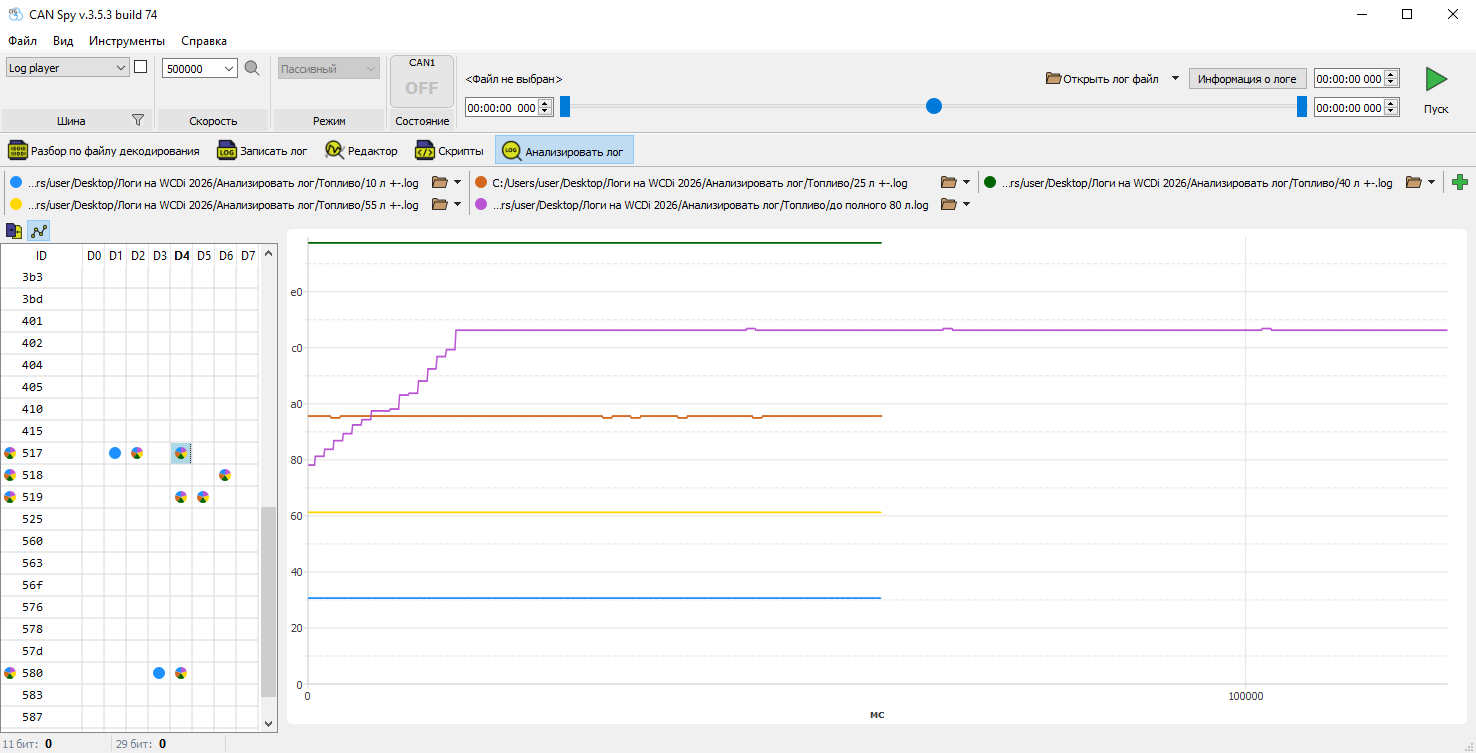Viewport: 1476px width, 753px height.
Task: Open the Файл menu
Action: tap(22, 41)
